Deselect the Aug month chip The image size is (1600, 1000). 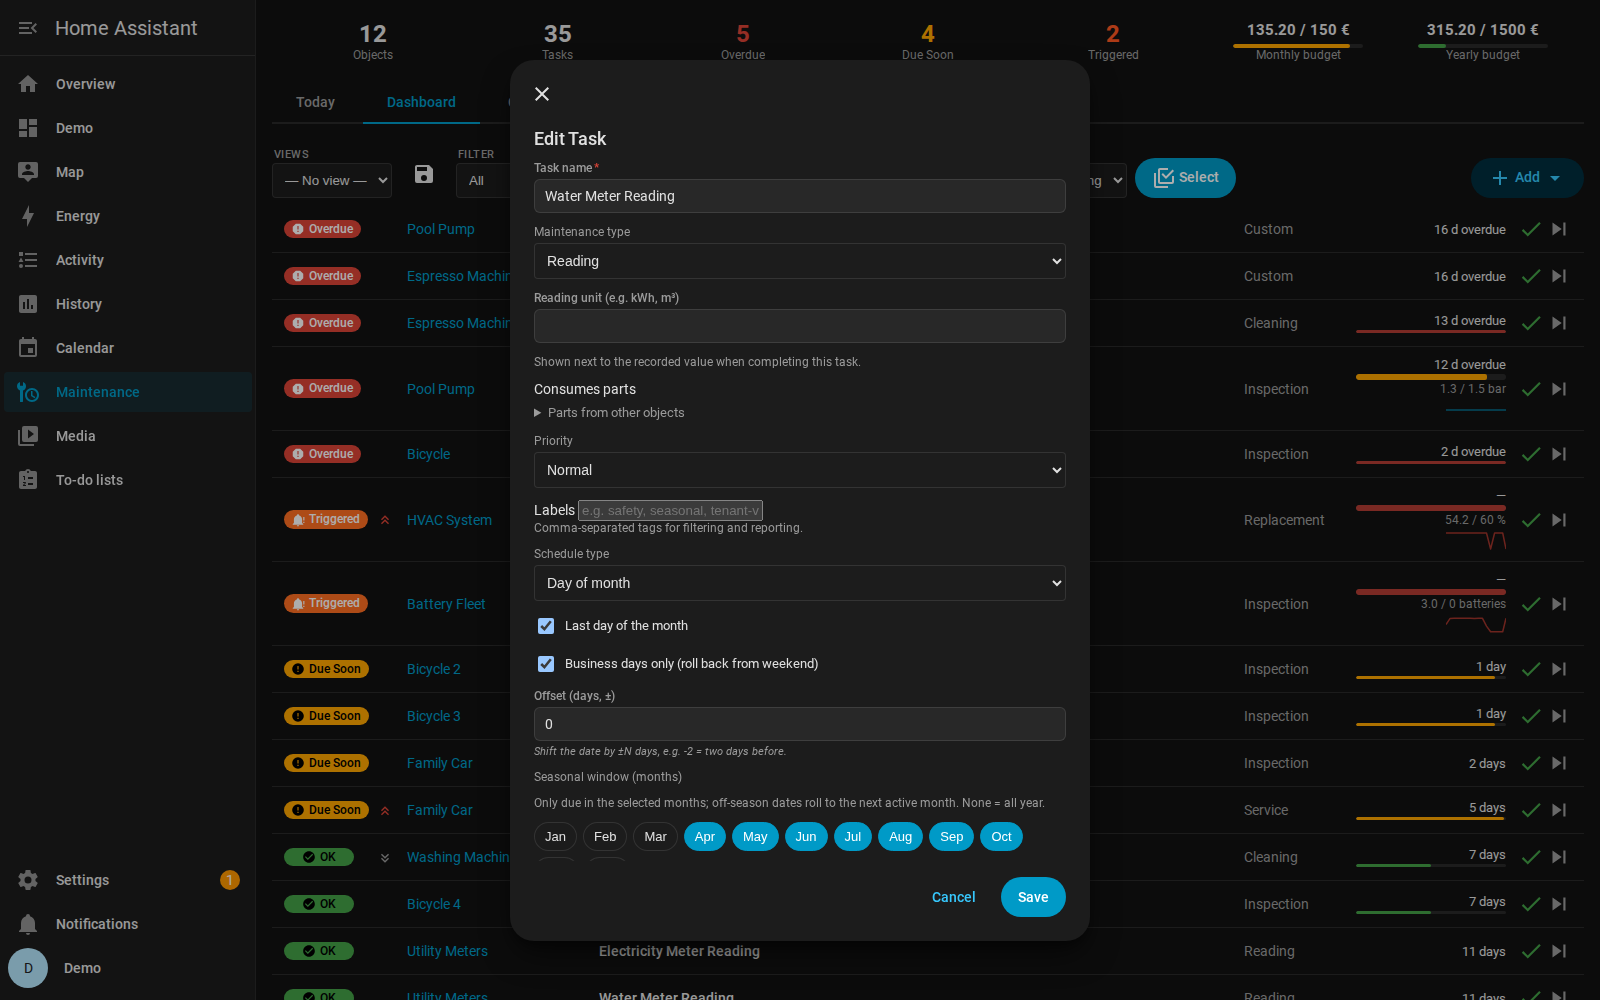click(900, 837)
